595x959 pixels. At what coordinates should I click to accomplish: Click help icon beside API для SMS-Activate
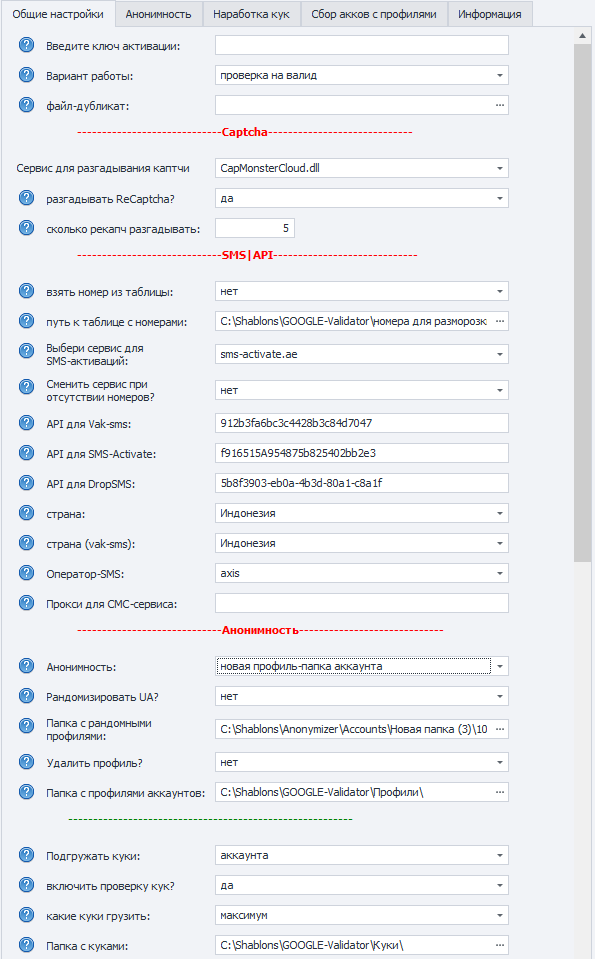pos(26,453)
